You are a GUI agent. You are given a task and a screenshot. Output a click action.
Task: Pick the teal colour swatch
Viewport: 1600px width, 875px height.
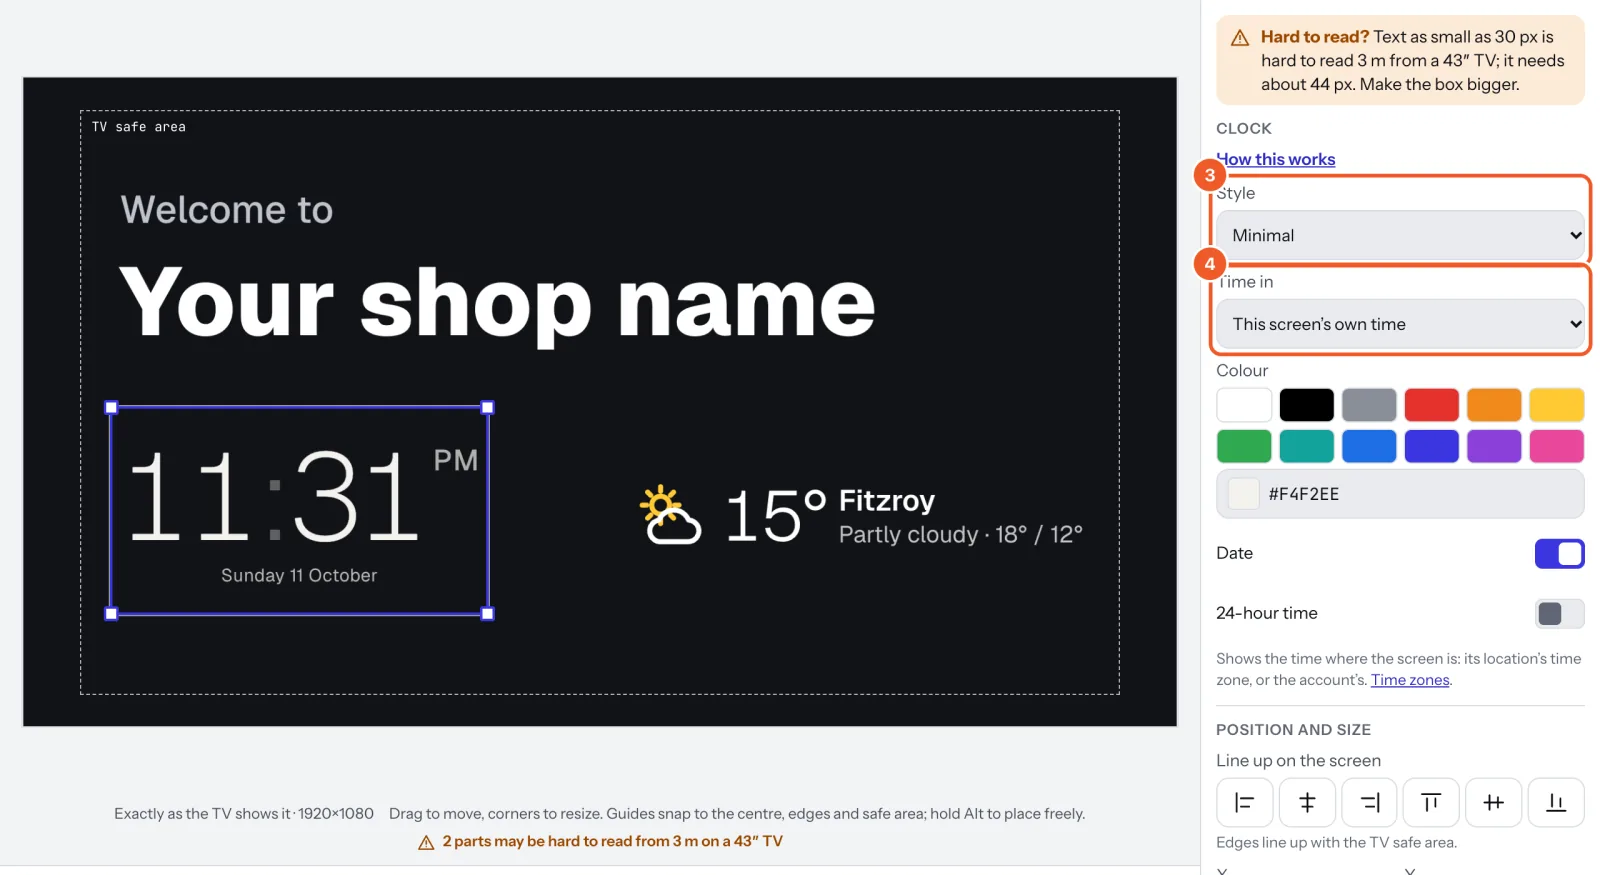(1306, 446)
